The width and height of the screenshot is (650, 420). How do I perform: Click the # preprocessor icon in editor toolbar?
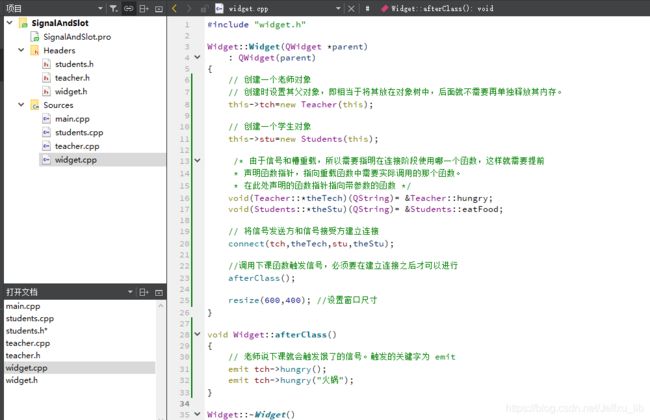click(367, 8)
